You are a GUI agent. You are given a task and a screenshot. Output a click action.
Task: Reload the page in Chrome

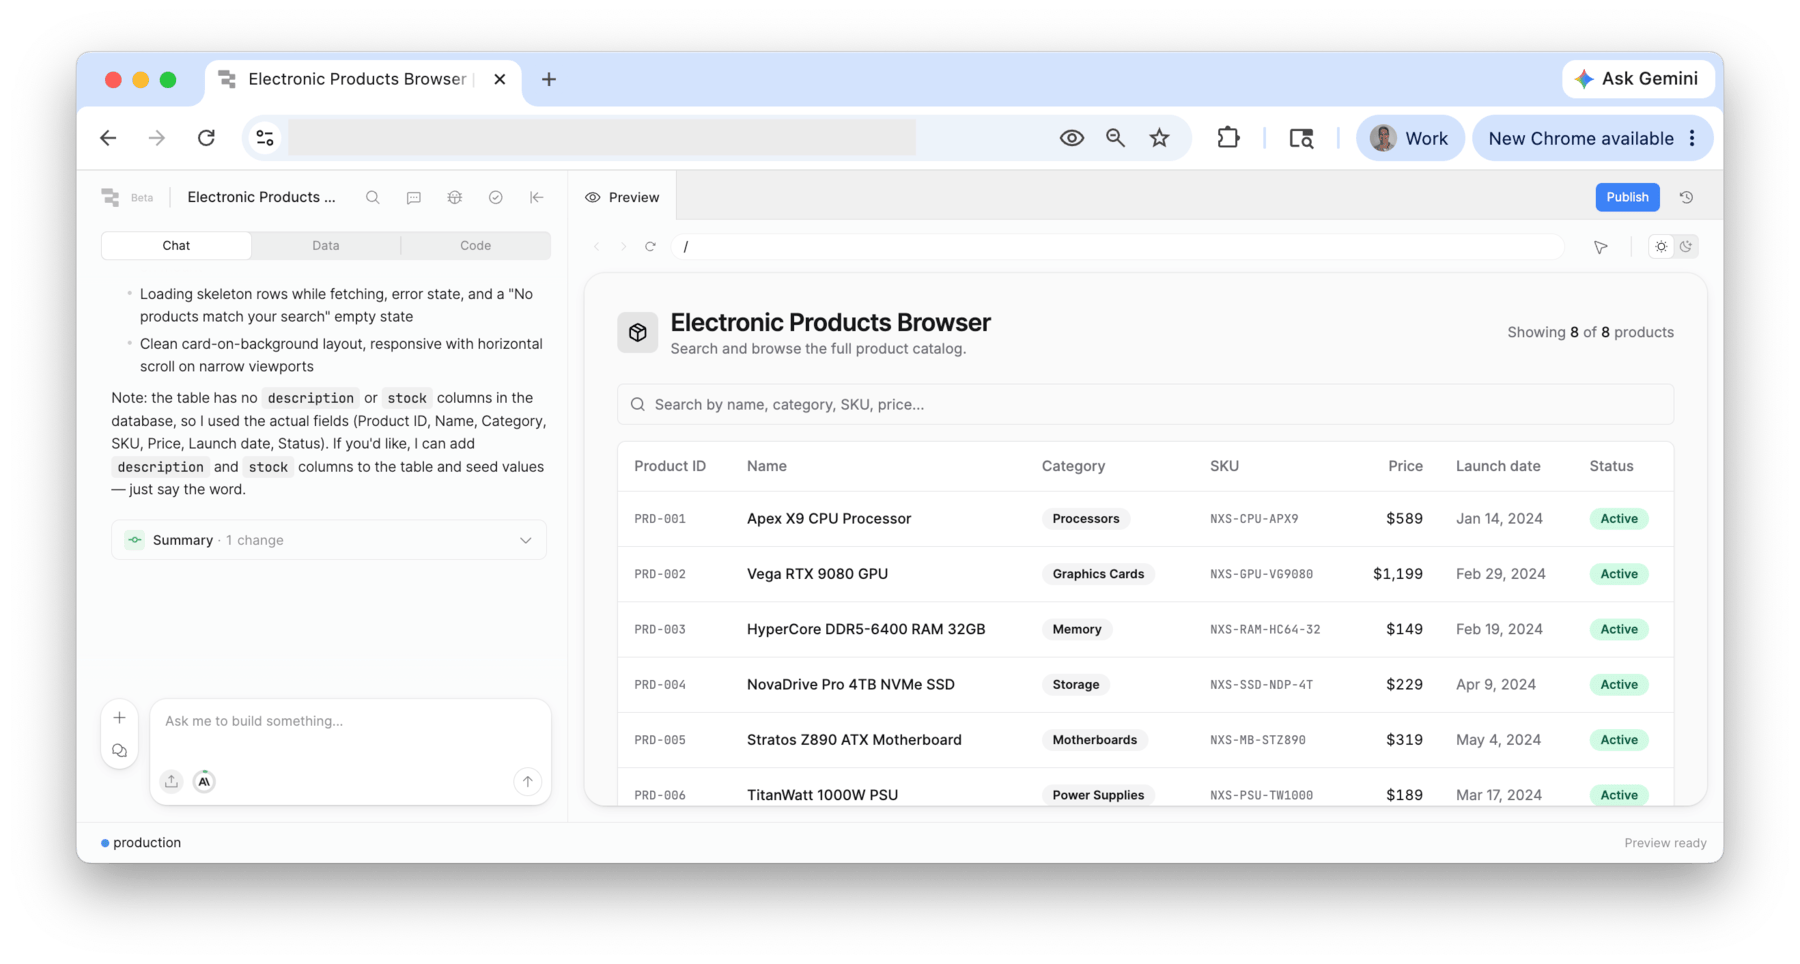tap(206, 138)
